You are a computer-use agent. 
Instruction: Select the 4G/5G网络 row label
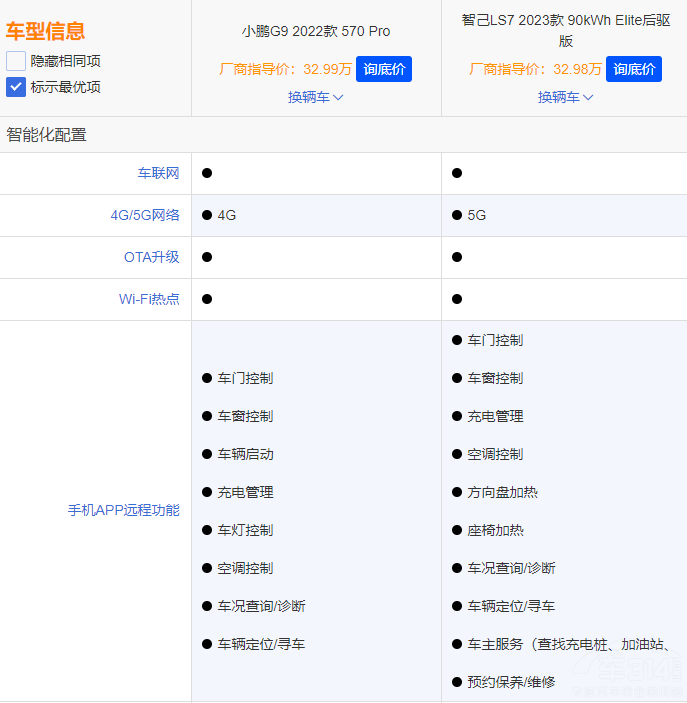point(145,215)
